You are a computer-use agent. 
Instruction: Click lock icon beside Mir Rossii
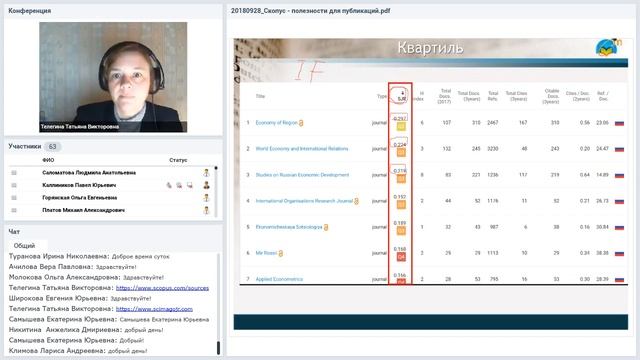click(280, 253)
